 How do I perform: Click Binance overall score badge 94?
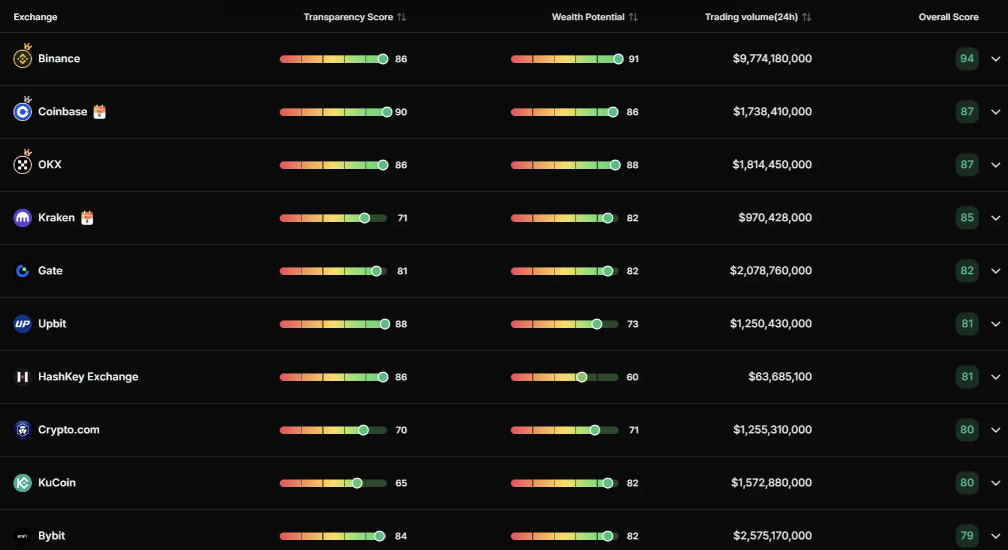click(x=967, y=58)
